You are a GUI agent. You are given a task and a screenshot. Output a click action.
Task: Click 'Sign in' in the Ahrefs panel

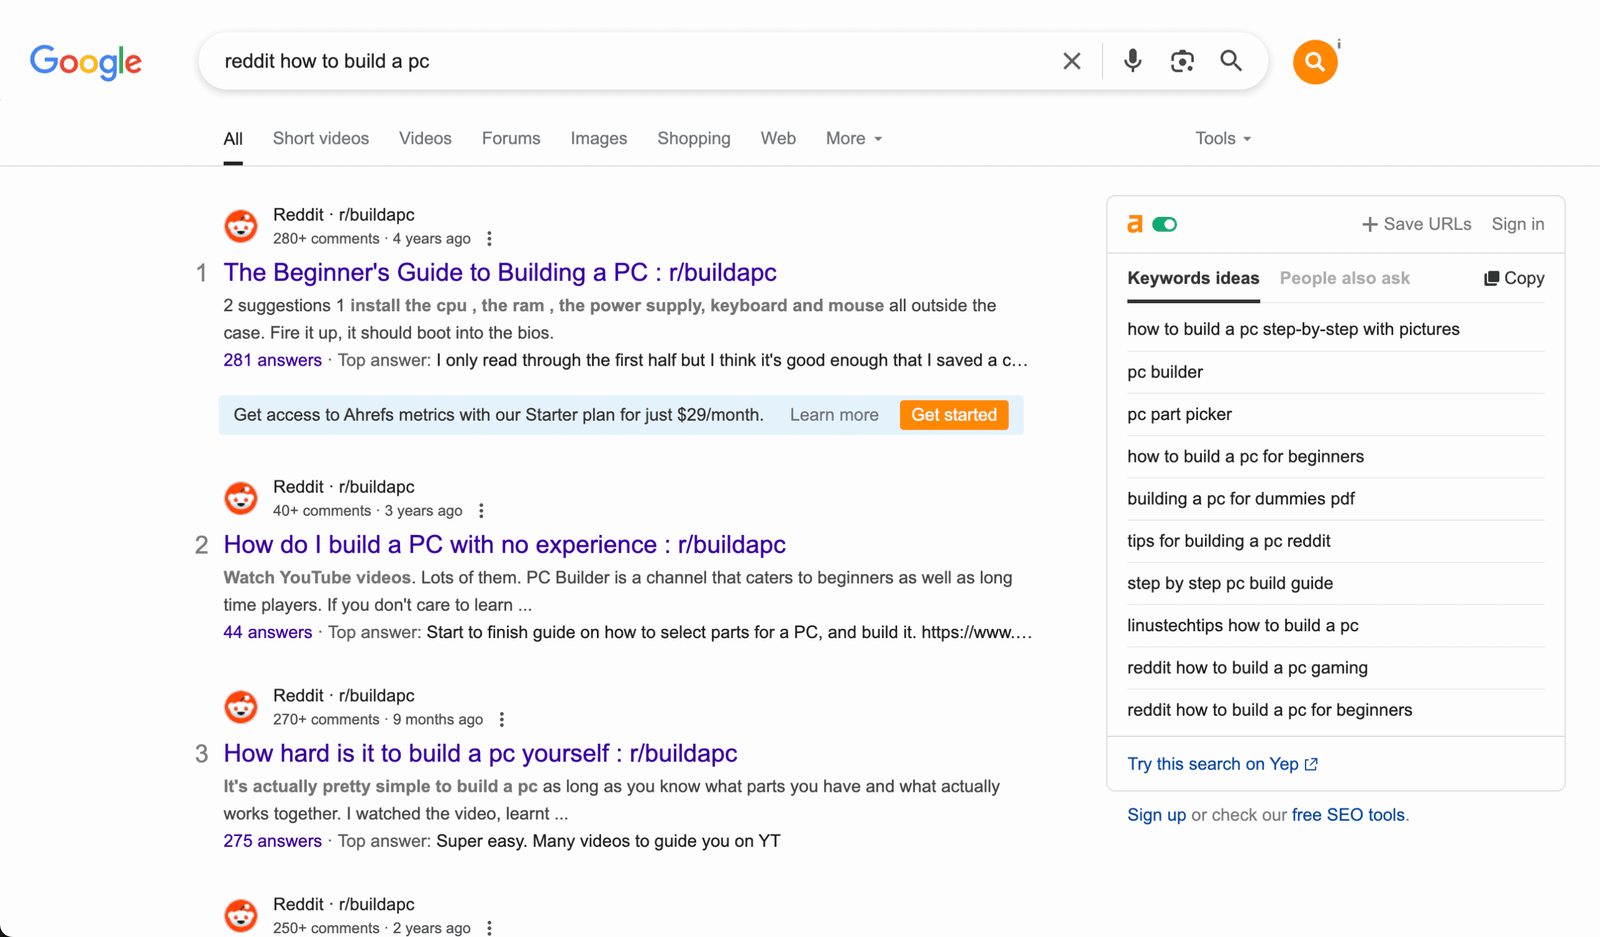[x=1518, y=224]
